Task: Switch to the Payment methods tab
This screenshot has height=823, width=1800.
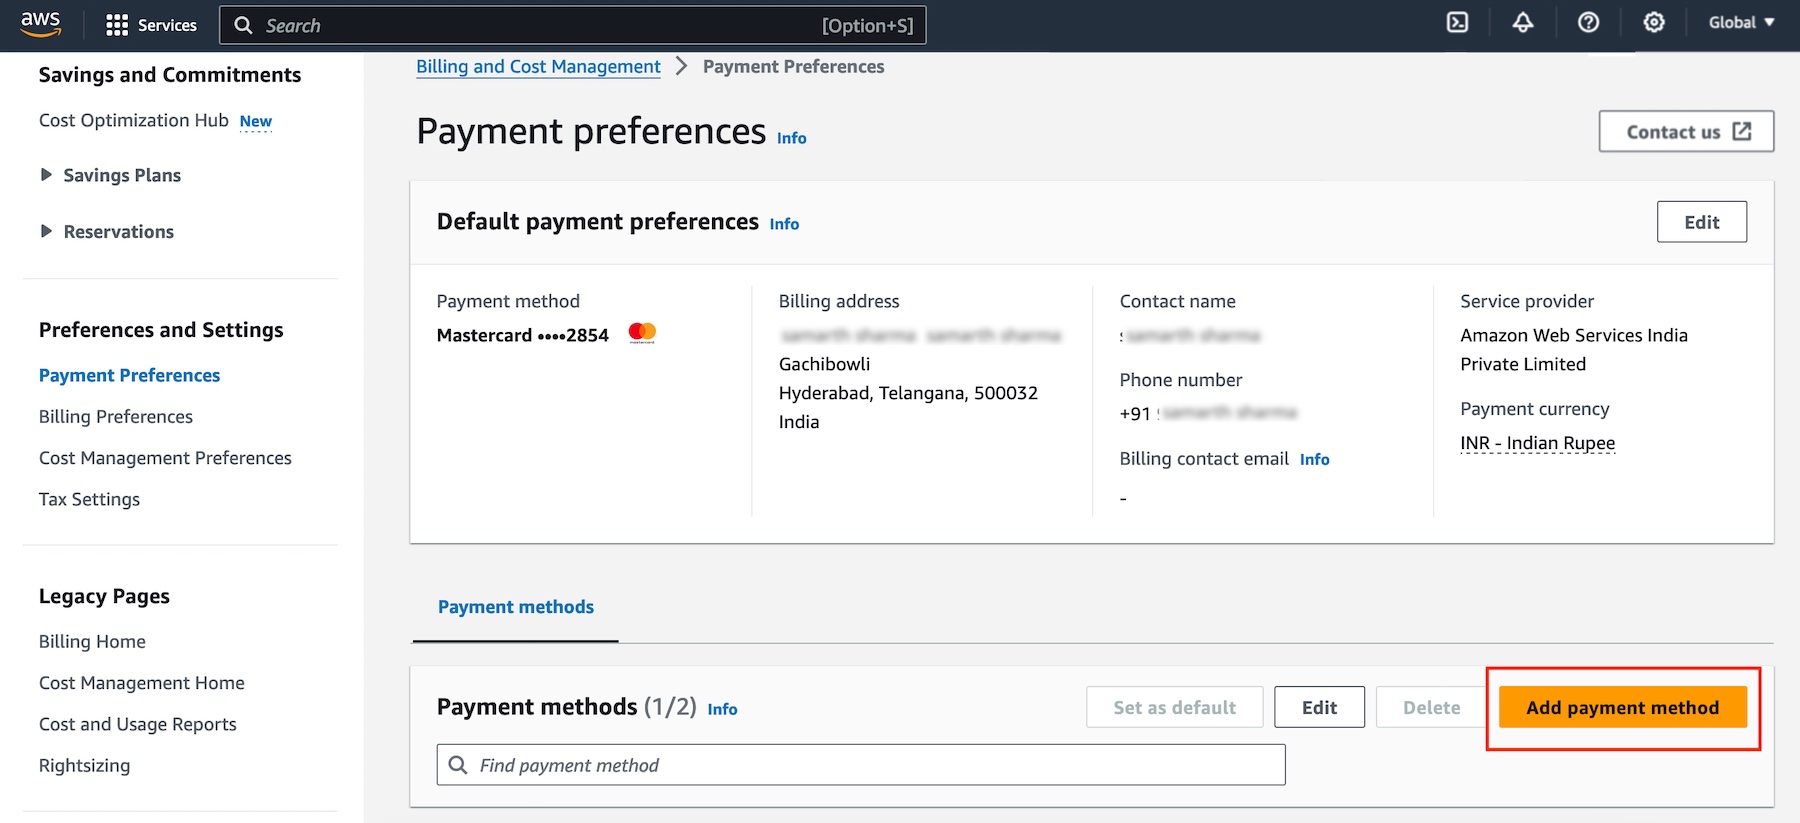Action: (516, 607)
